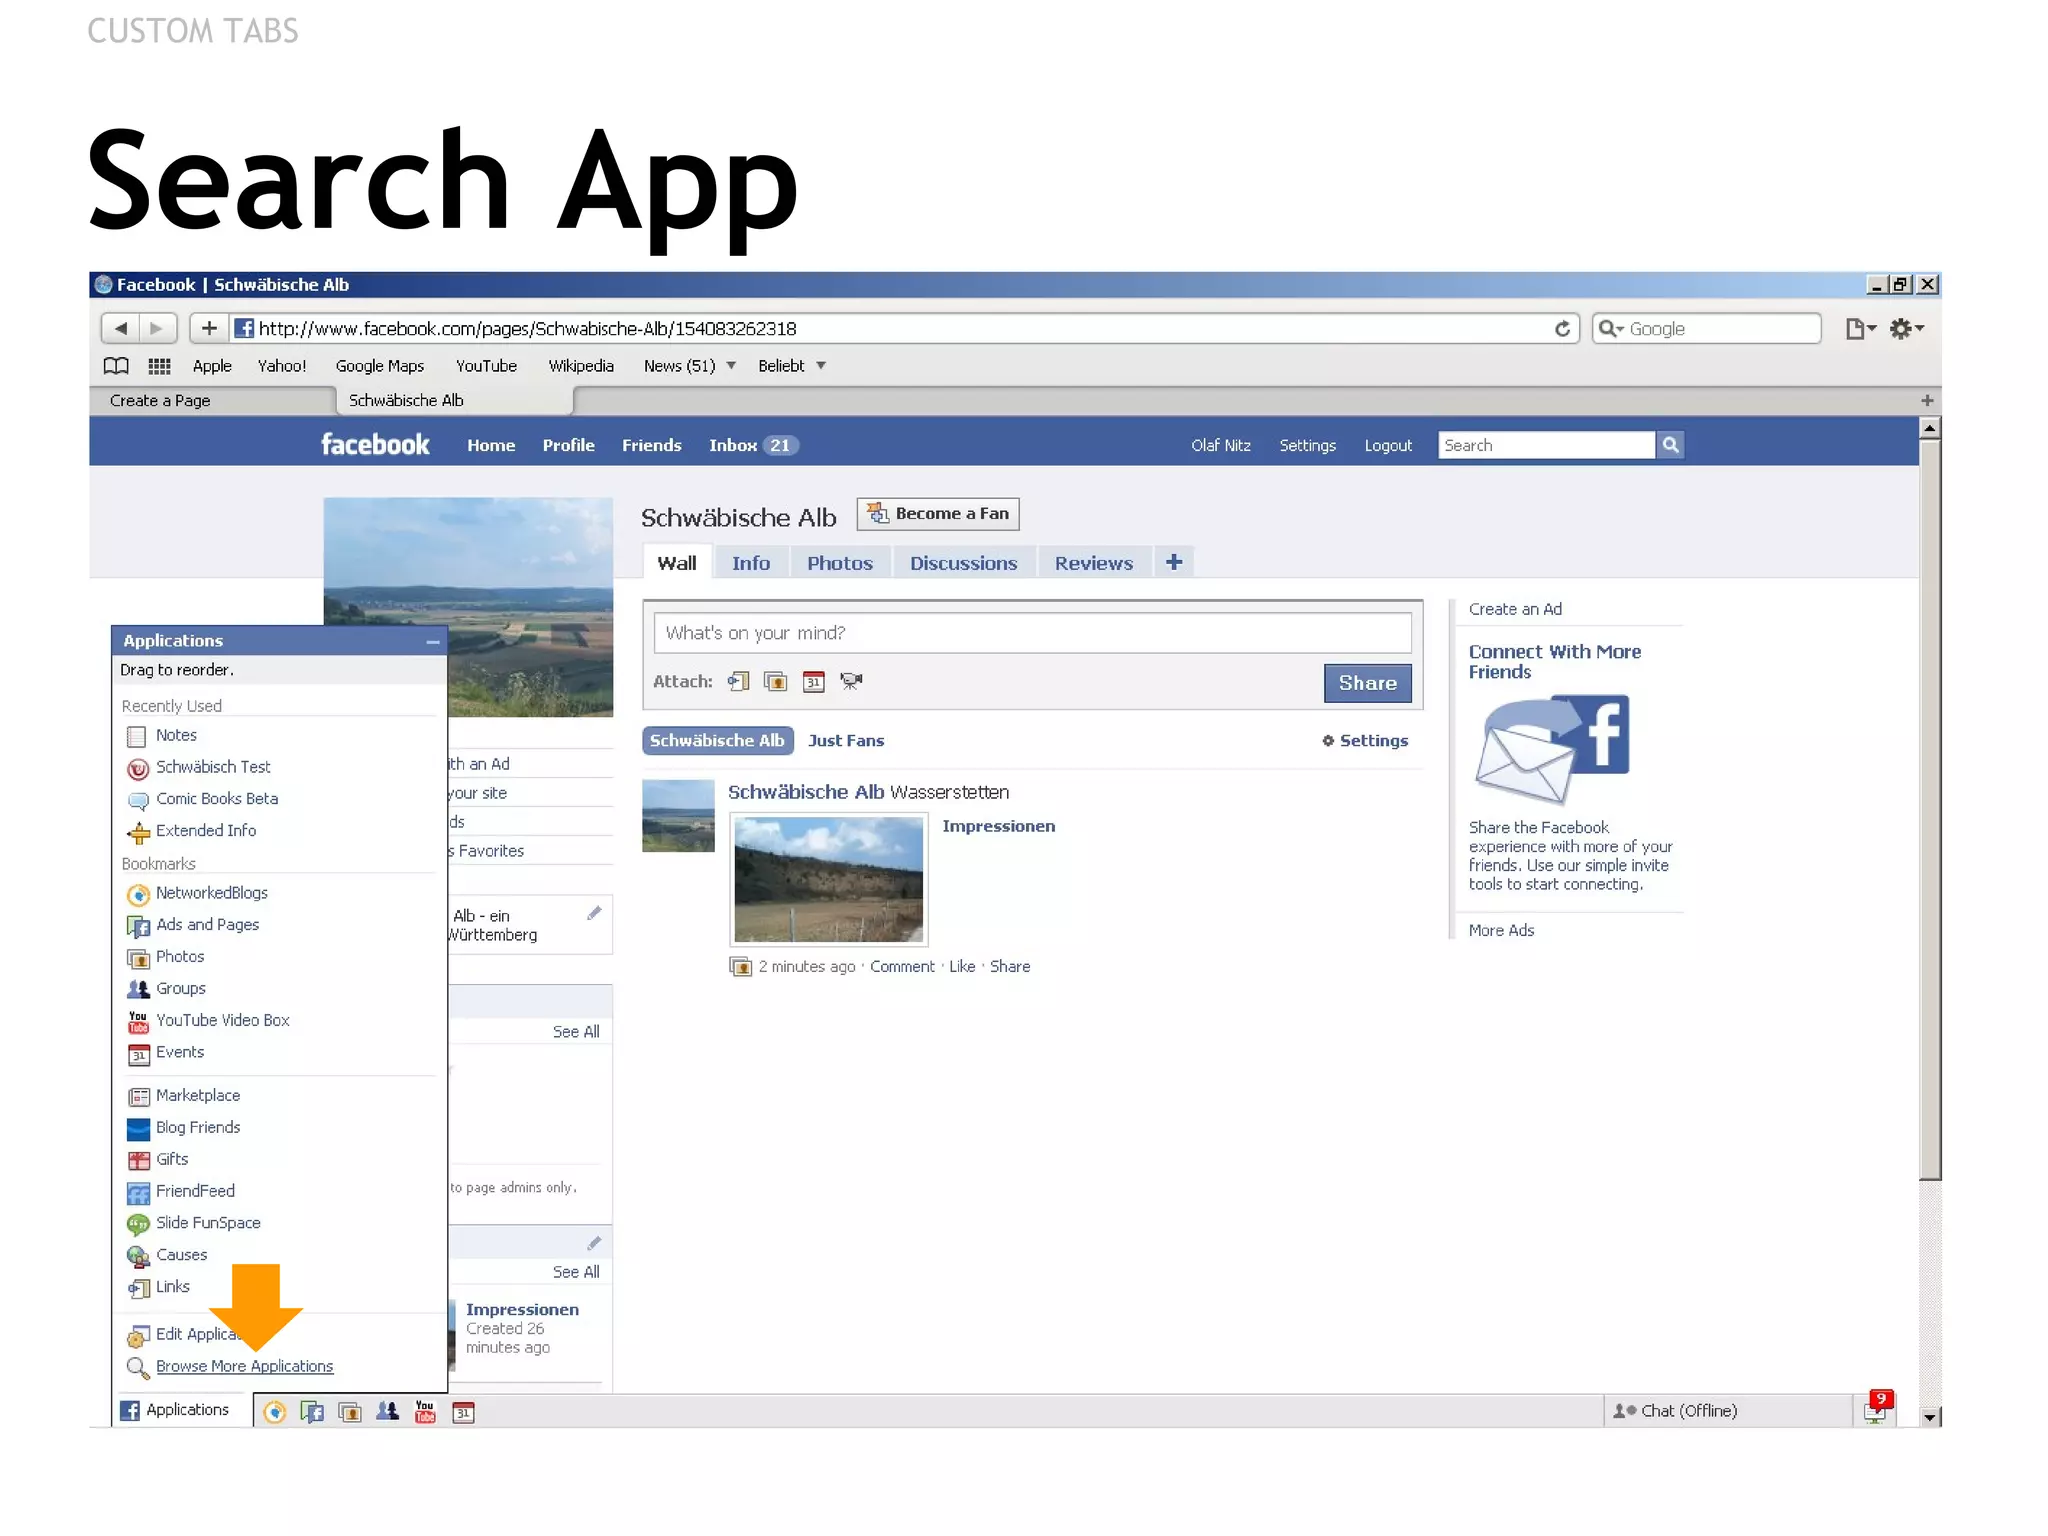Select the Schwäbische Alb wall filter
Screen dimensions: 2048x1536
click(717, 742)
